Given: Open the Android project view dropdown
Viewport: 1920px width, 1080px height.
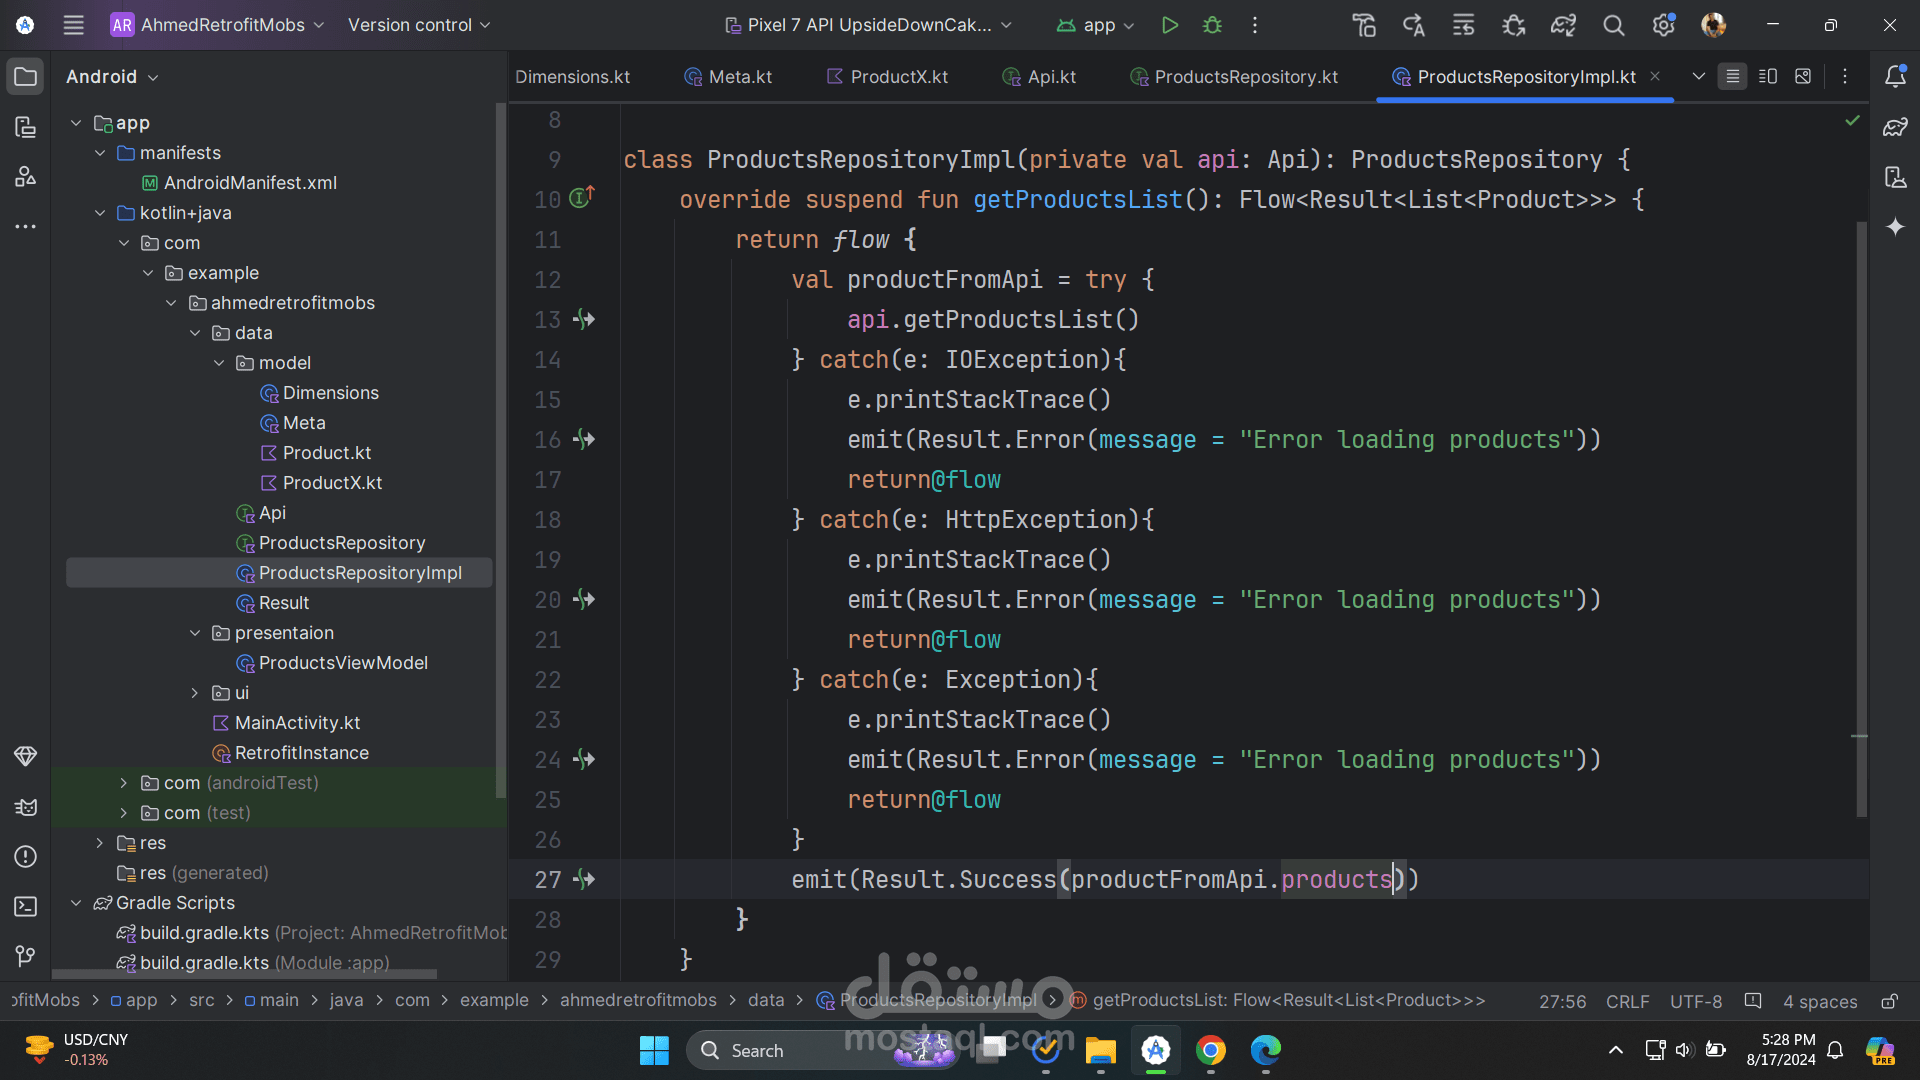Looking at the screenshot, I should coord(112,77).
